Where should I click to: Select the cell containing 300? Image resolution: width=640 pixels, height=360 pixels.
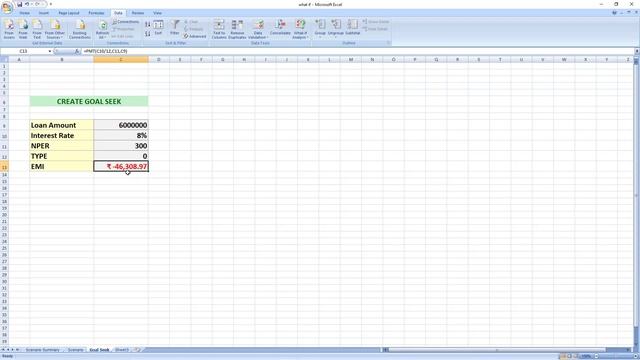click(121, 146)
